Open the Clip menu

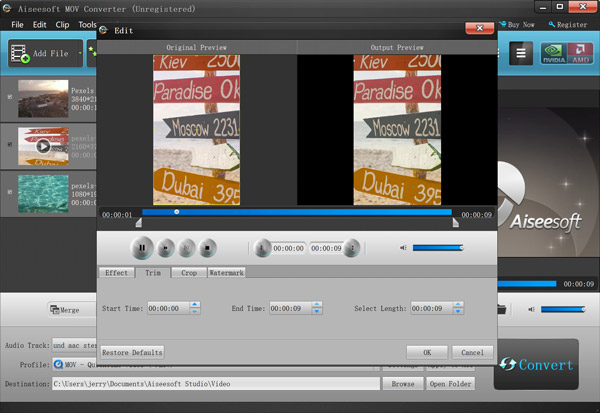point(62,24)
